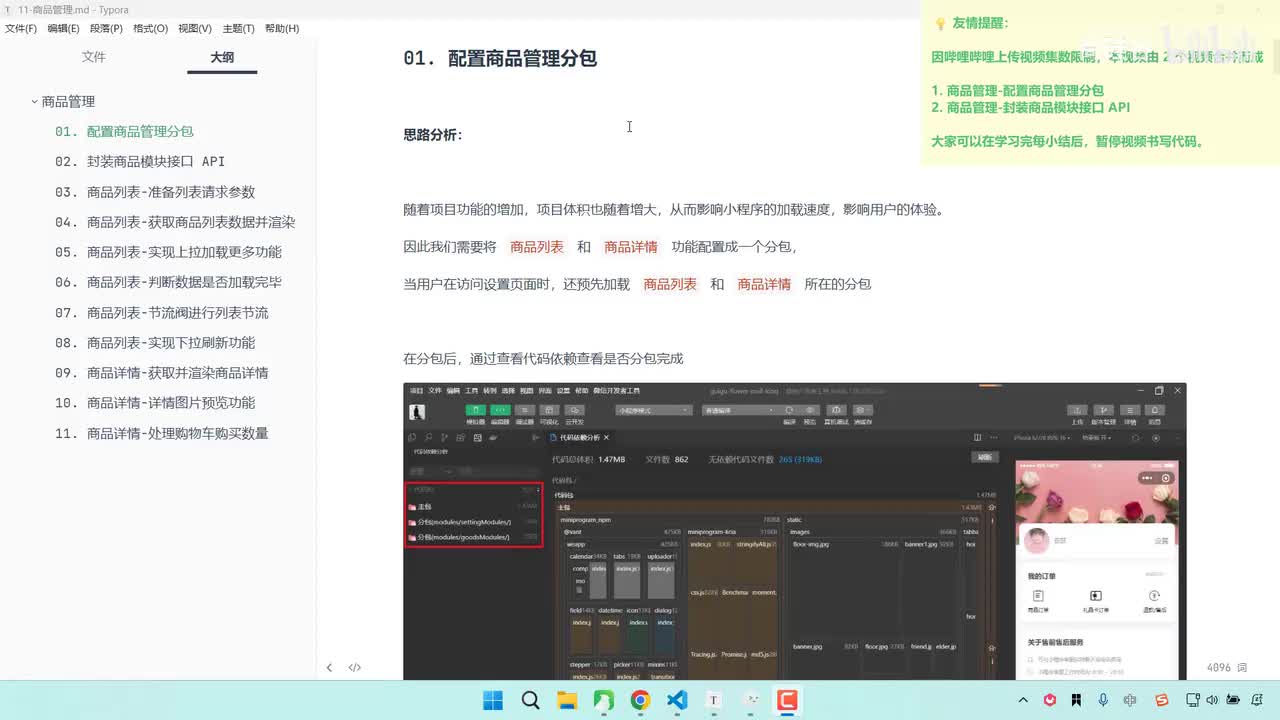Click the paragraph starting 随着项目功能的增加

pyautogui.click(x=674, y=210)
